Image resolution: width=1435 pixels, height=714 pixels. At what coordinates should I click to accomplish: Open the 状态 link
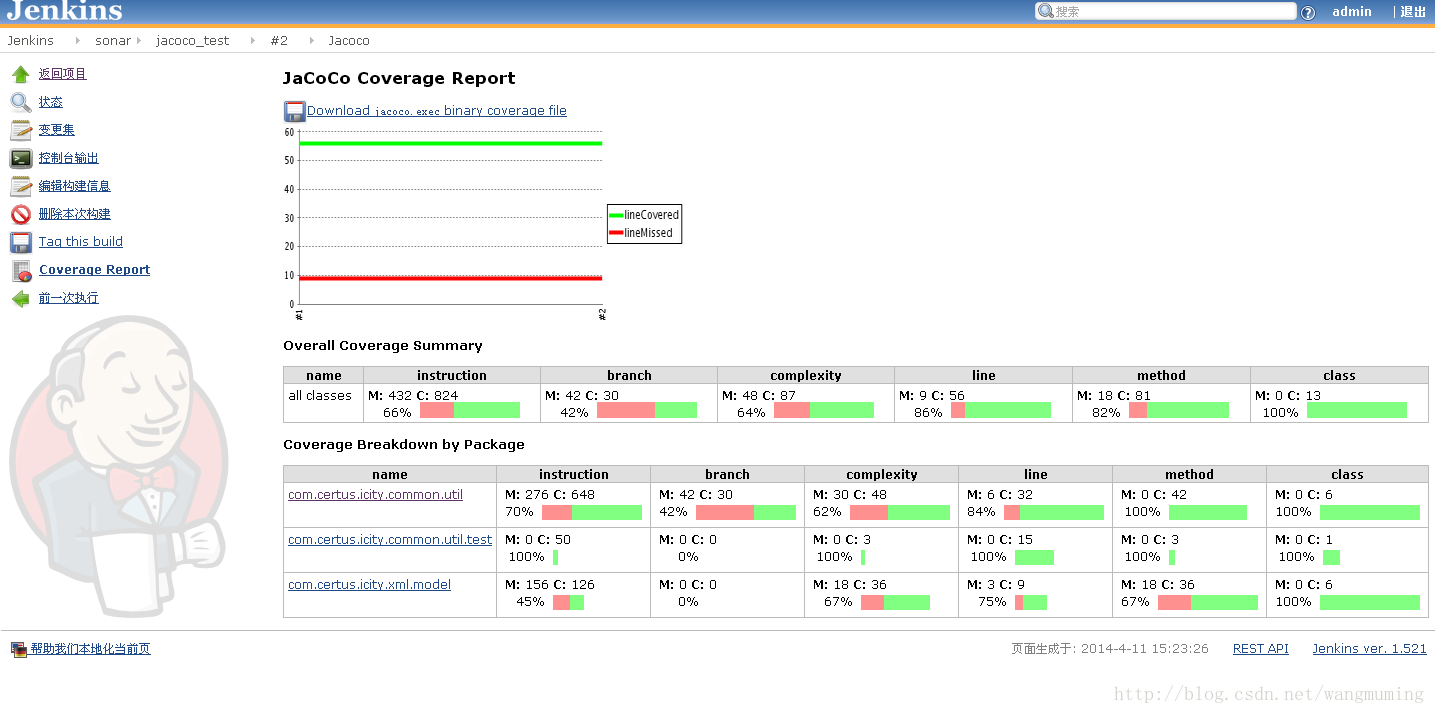[51, 102]
